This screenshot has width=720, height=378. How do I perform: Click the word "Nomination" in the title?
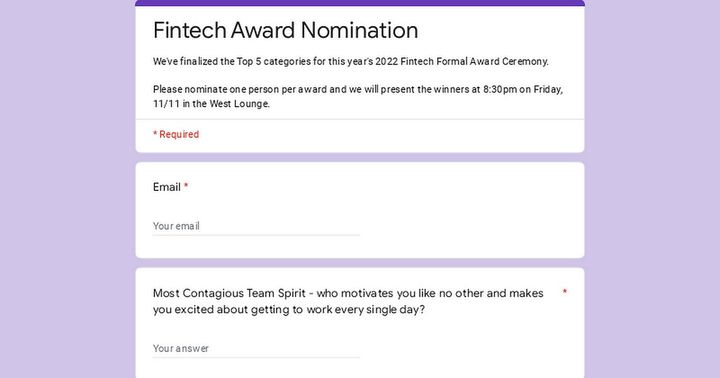[360, 30]
